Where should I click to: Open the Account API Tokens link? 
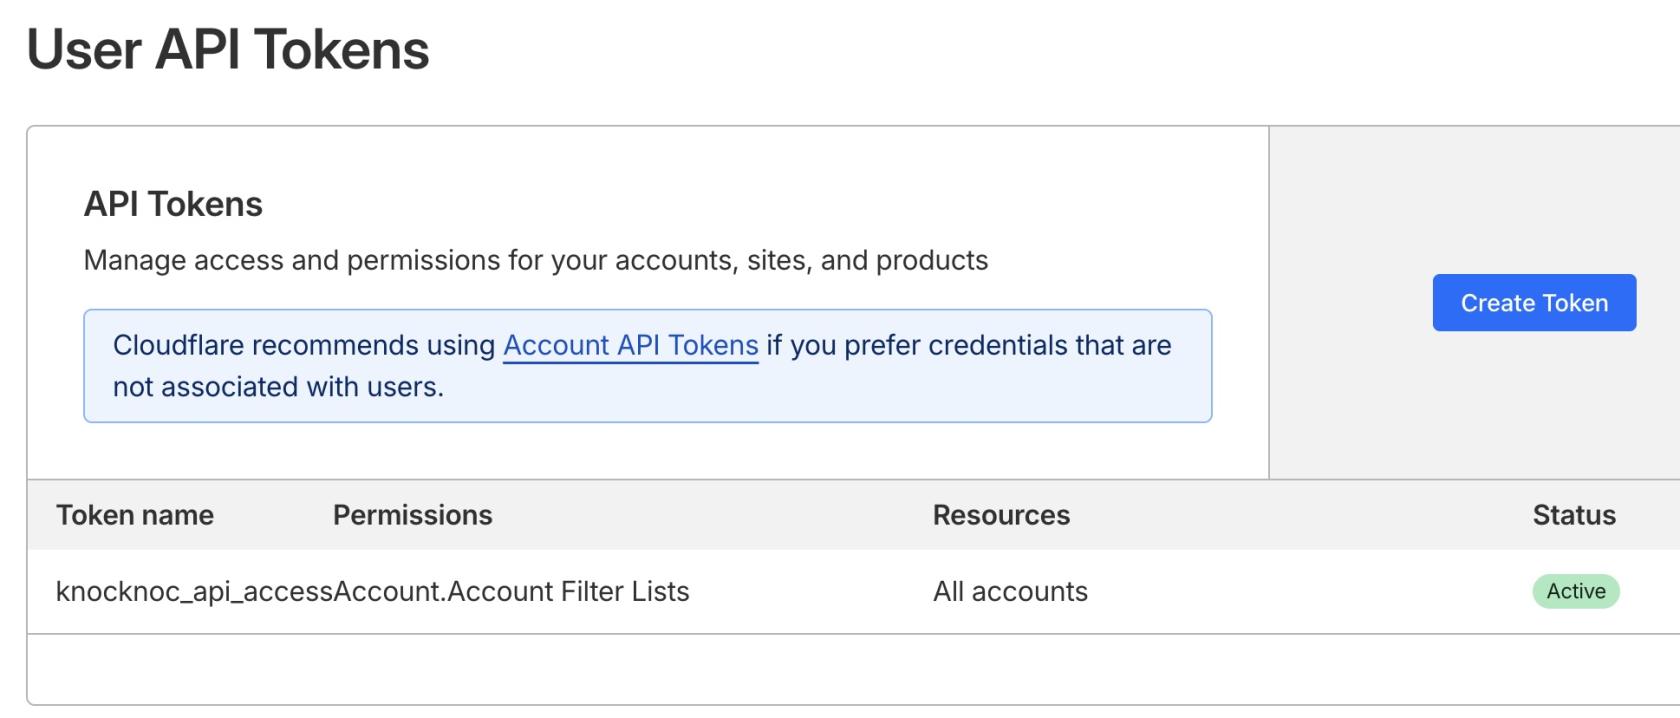coord(630,345)
